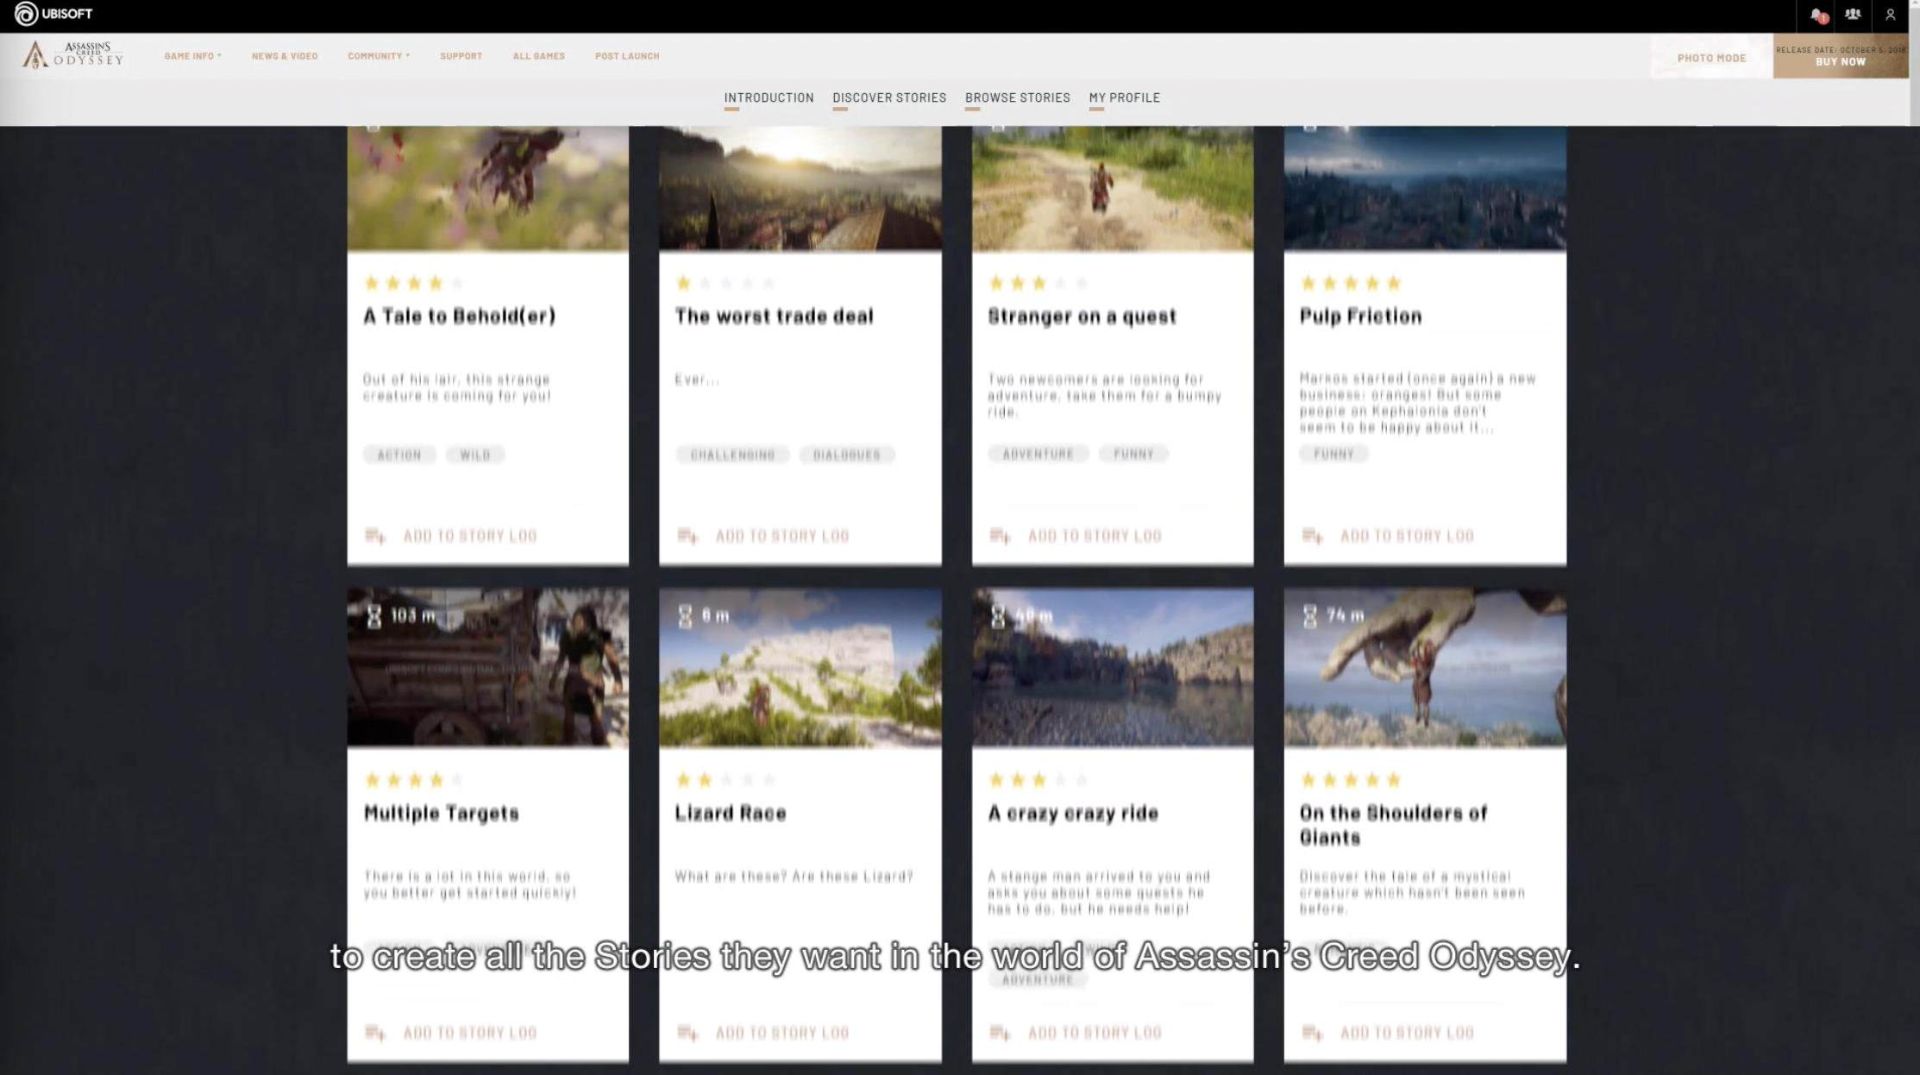Click the Photo Mode button
Viewport: 1920px width, 1075px height.
coord(1711,58)
